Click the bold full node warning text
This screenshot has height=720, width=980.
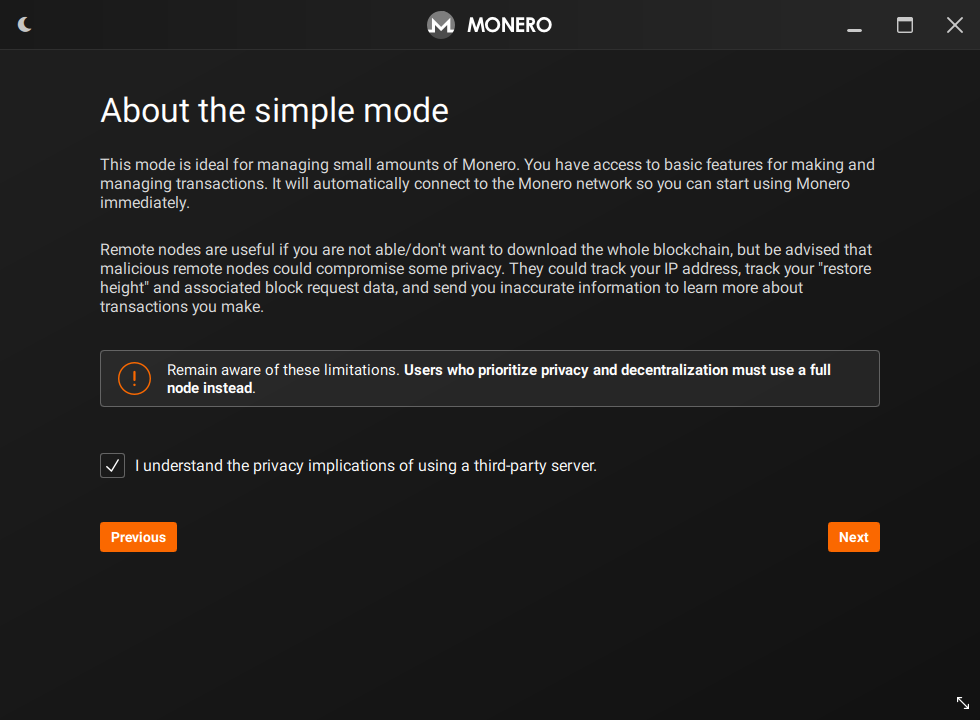click(x=617, y=370)
